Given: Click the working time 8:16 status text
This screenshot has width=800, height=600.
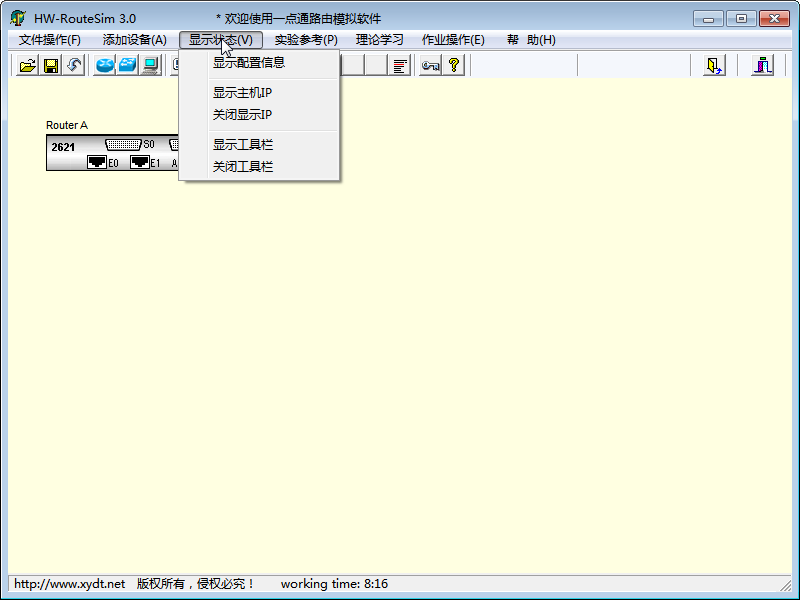Looking at the screenshot, I should click(x=334, y=584).
